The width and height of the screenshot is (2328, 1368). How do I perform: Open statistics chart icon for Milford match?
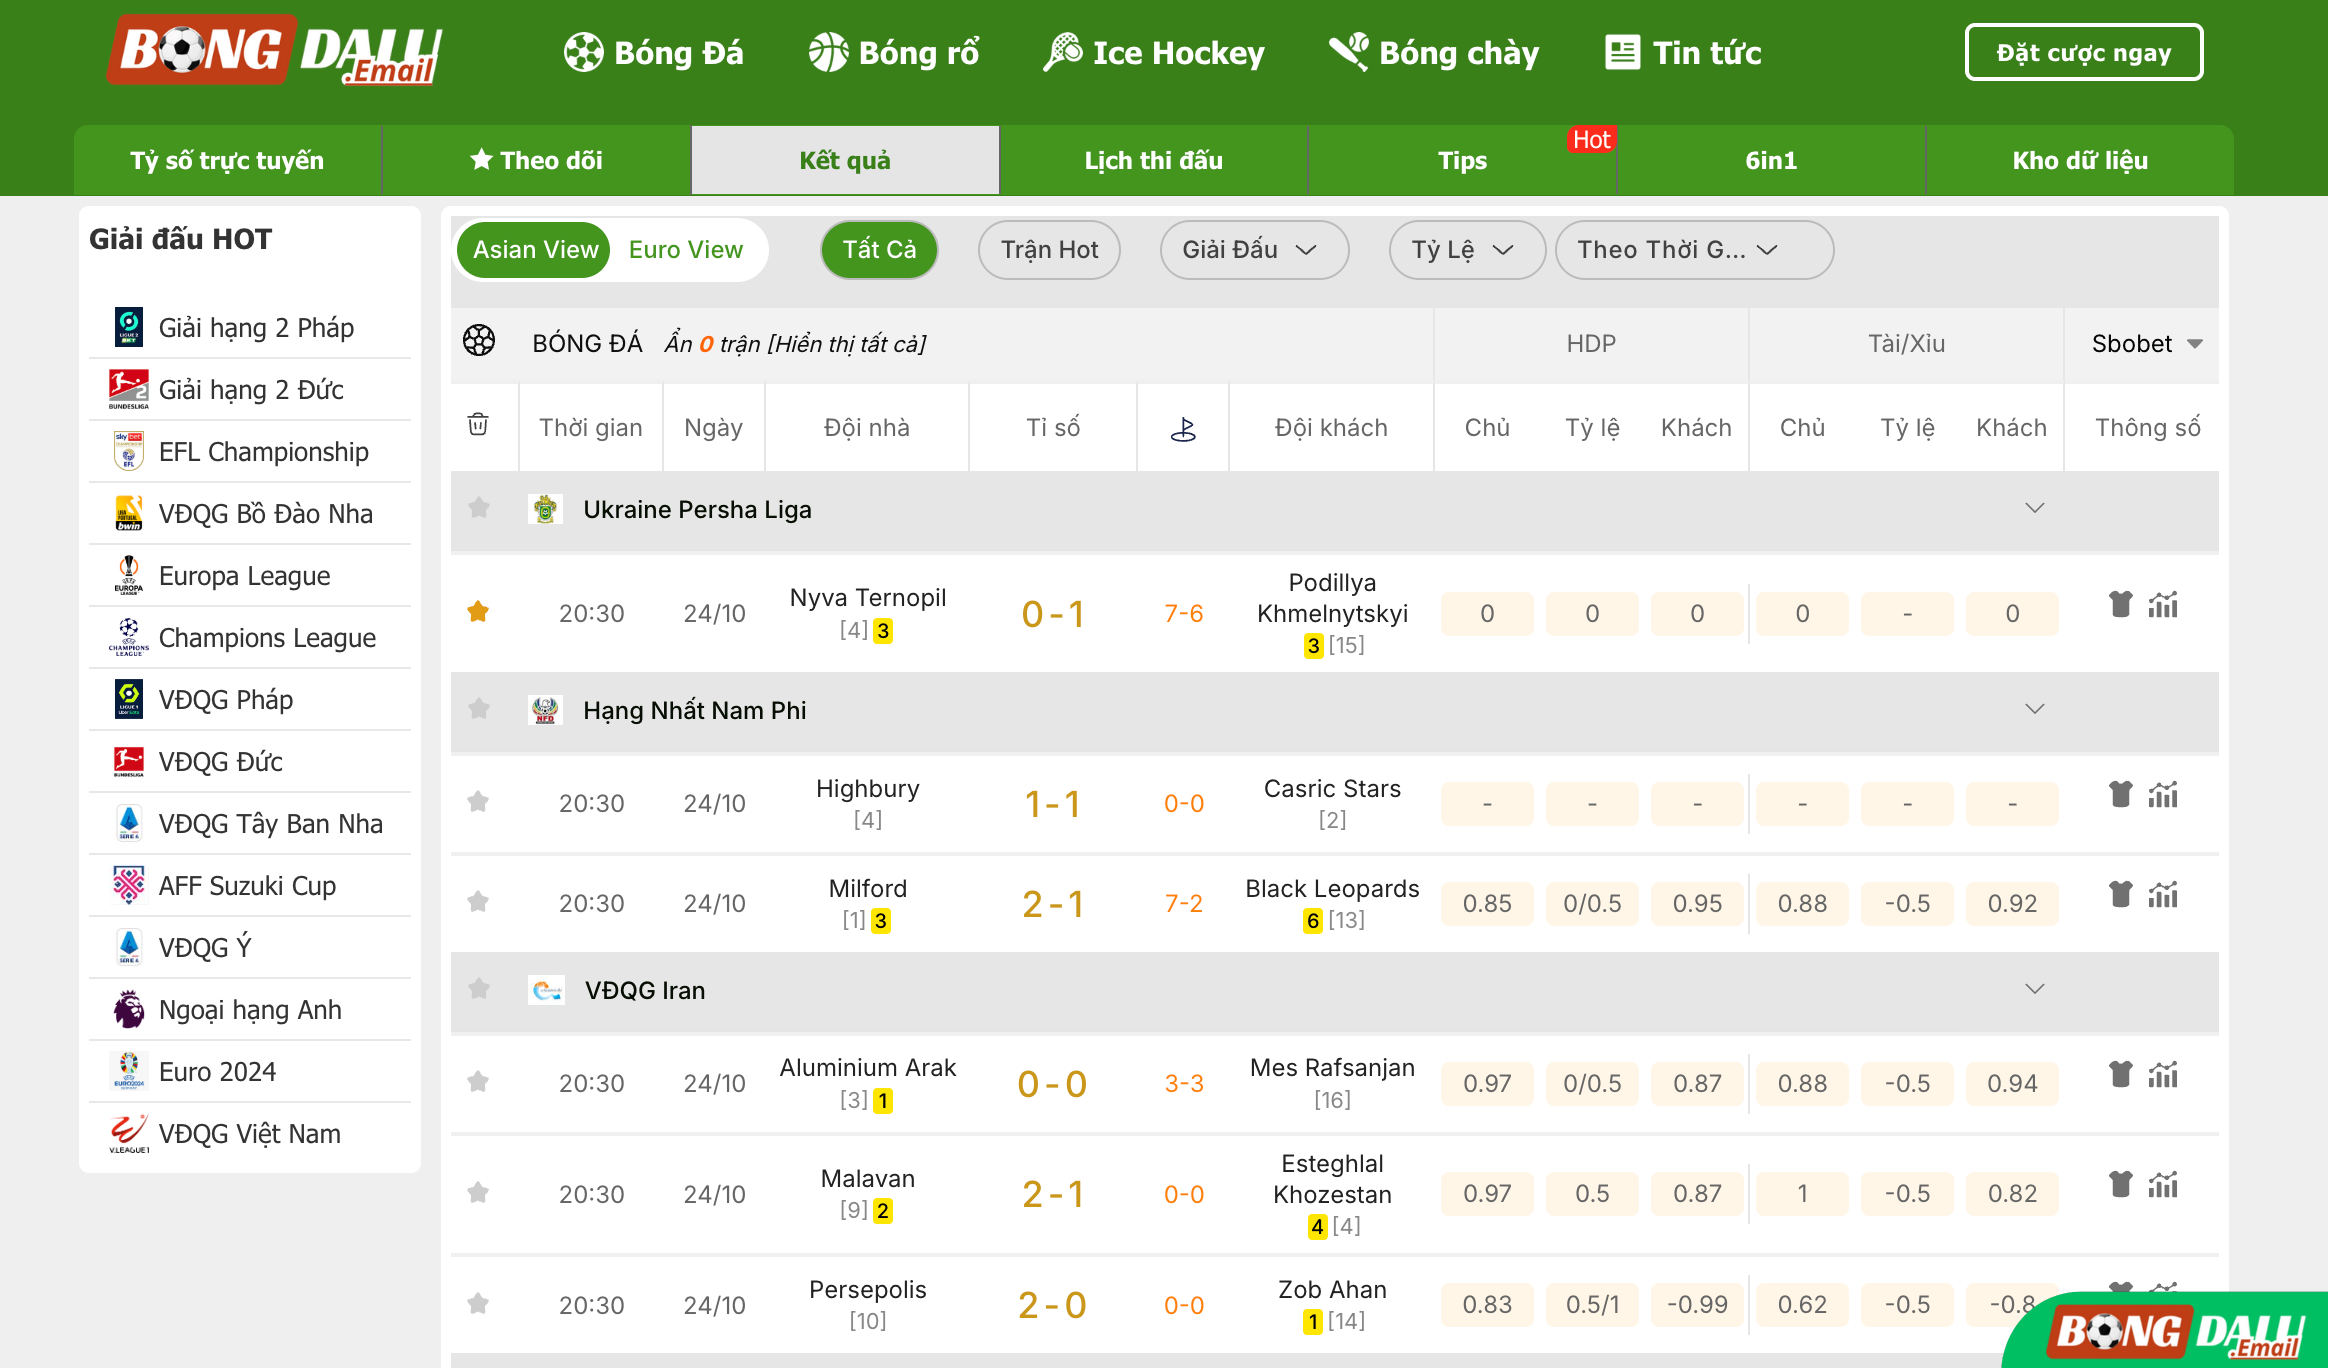click(2163, 895)
